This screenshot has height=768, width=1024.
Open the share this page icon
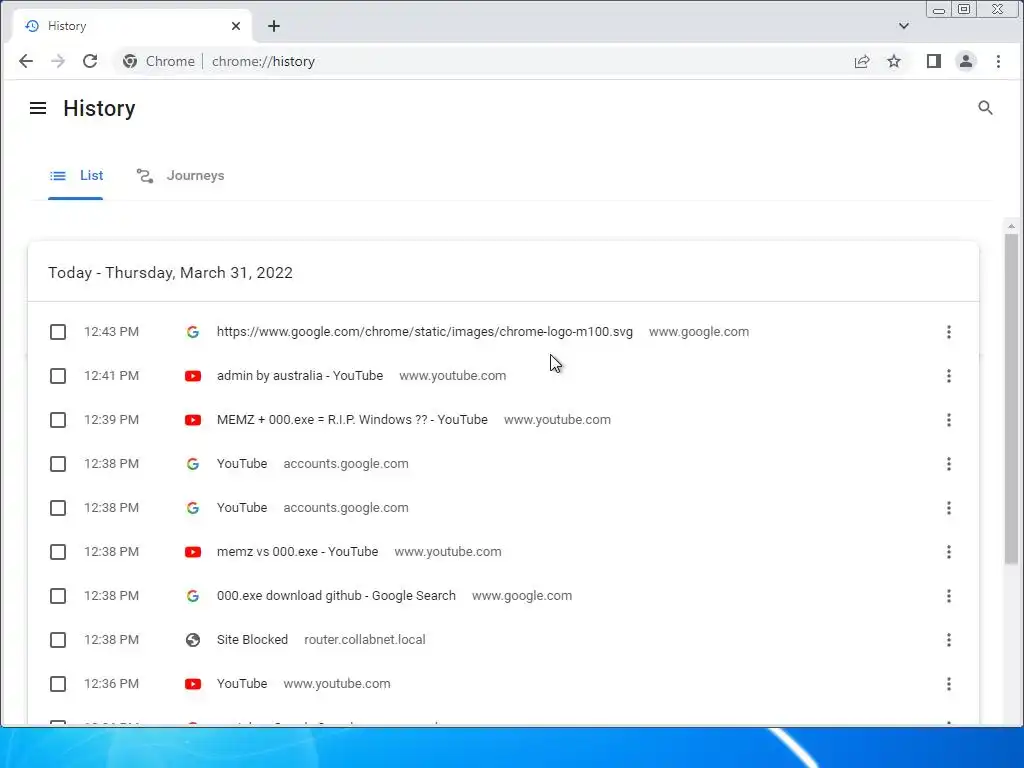862,61
